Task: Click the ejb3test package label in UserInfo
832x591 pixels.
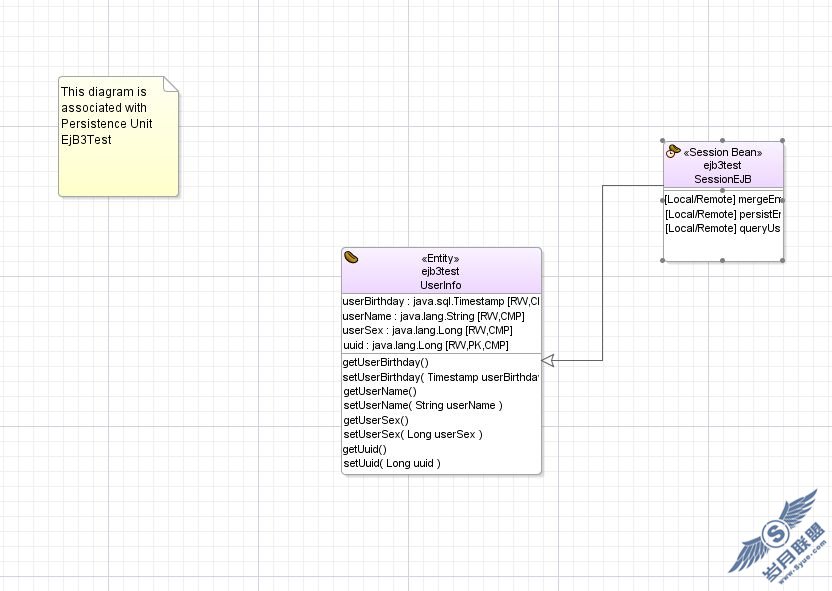Action: pyautogui.click(x=440, y=272)
